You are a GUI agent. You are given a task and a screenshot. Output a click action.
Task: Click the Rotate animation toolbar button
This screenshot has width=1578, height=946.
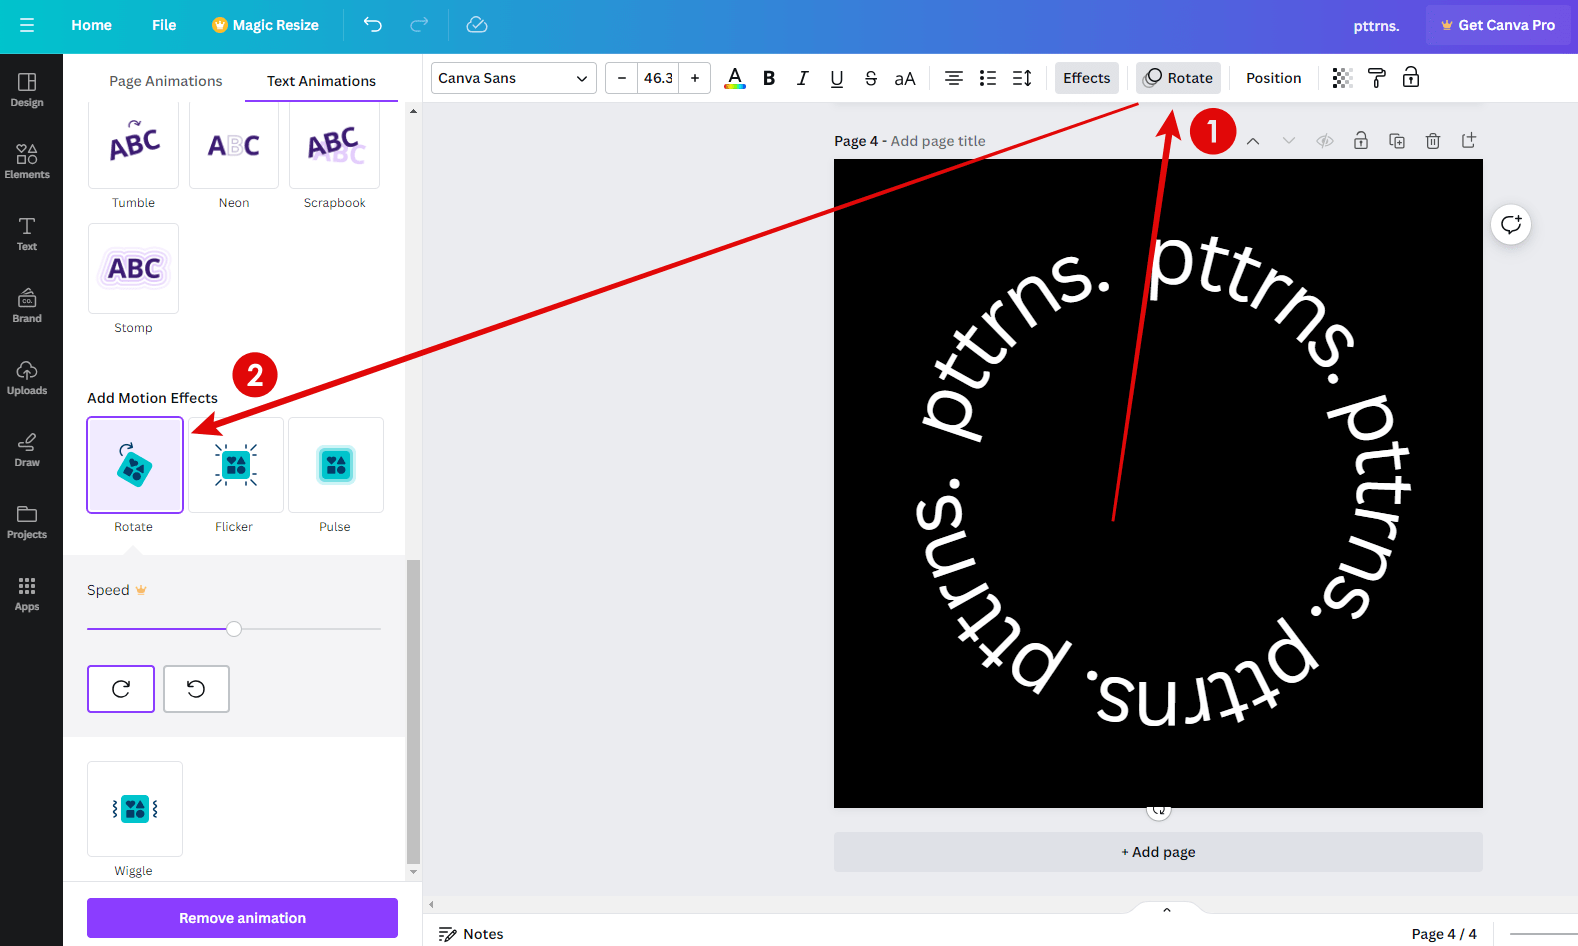1179,78
